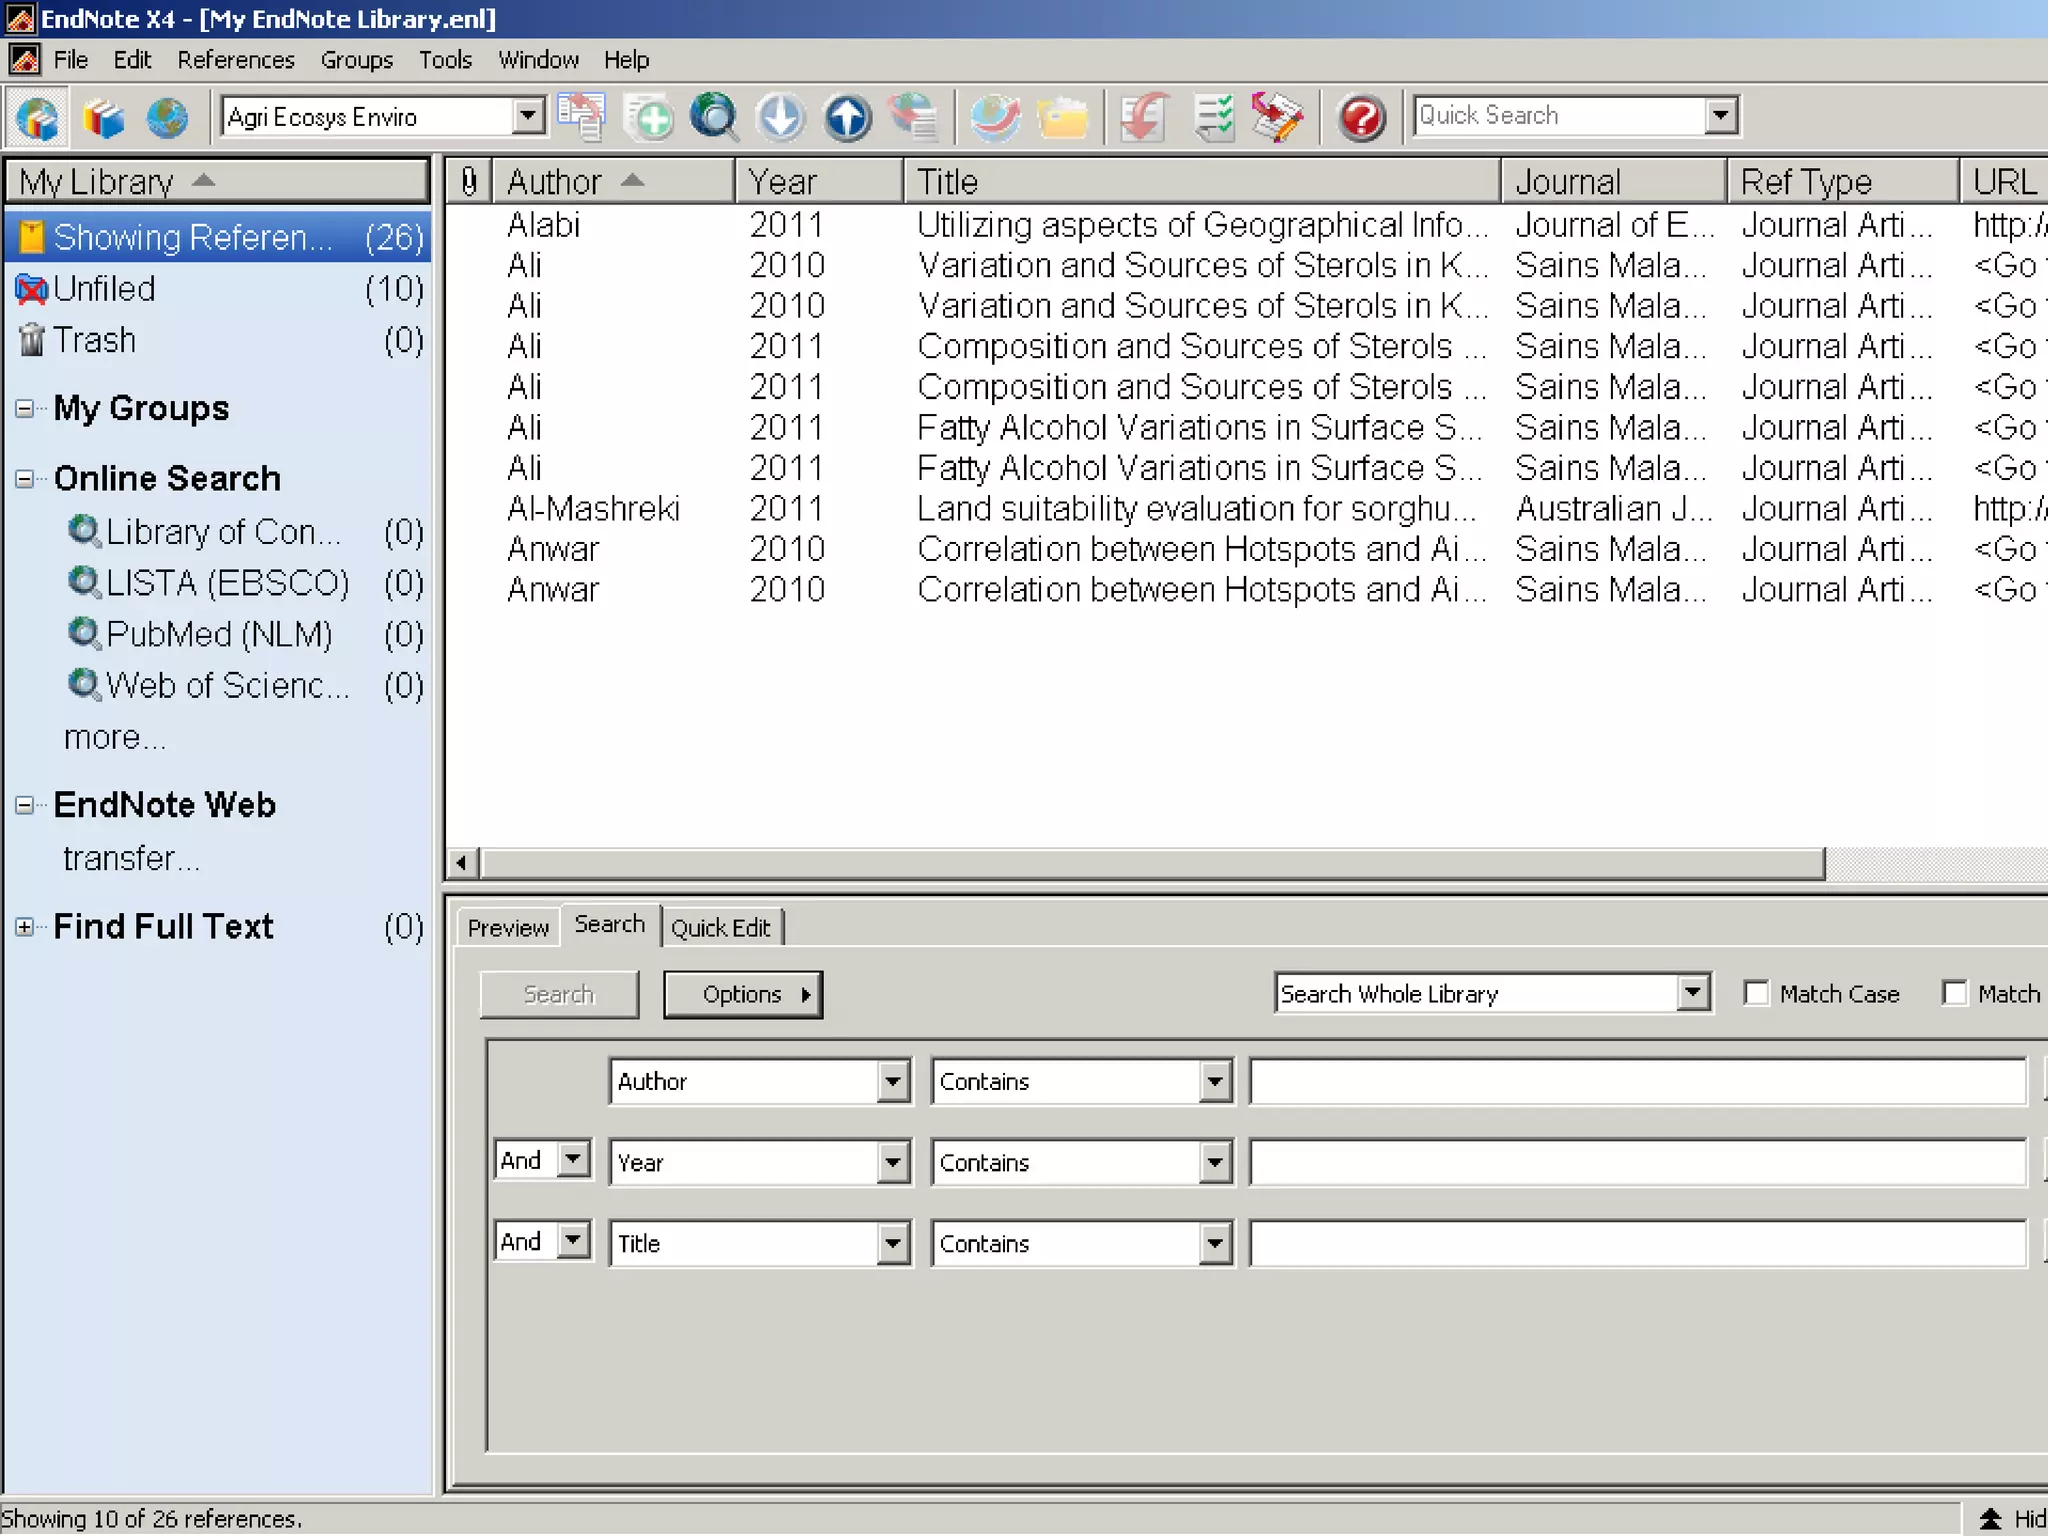Image resolution: width=2048 pixels, height=1536 pixels.
Task: Open the And operator dropdown for Title row
Action: [x=572, y=1241]
